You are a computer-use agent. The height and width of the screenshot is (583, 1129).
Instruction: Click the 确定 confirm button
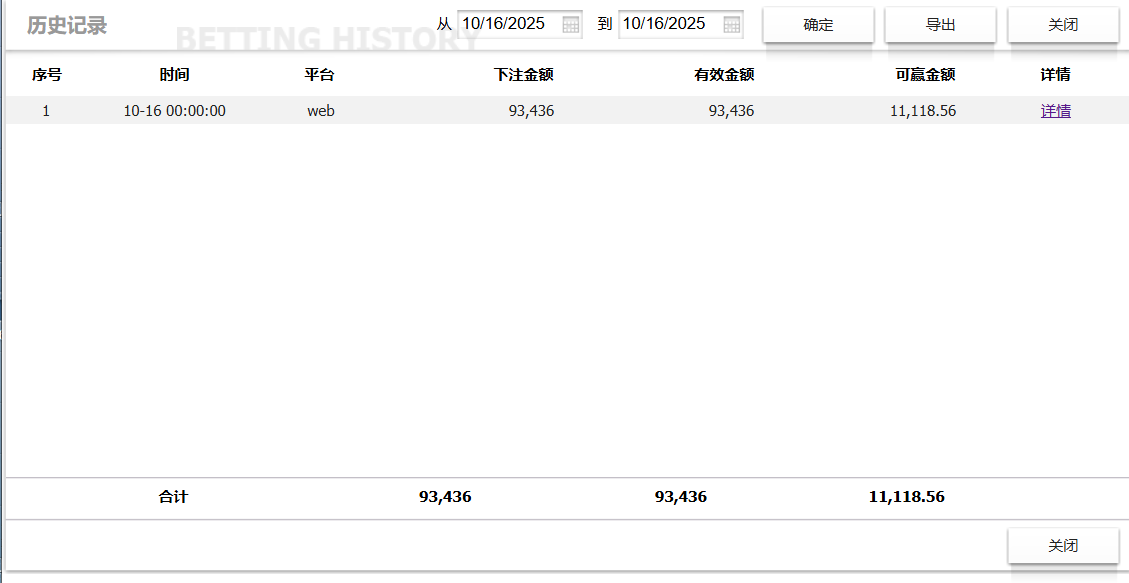818,24
